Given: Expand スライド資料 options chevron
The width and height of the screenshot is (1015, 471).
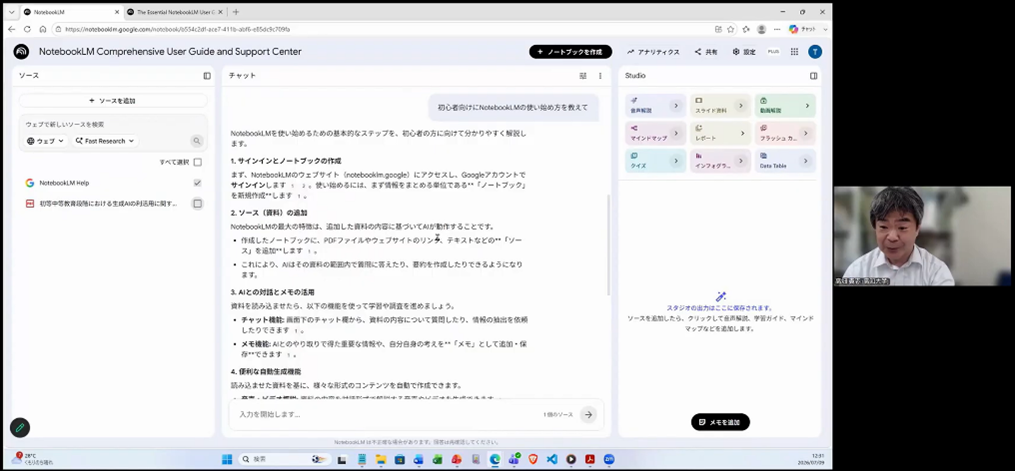Looking at the screenshot, I should (x=742, y=105).
